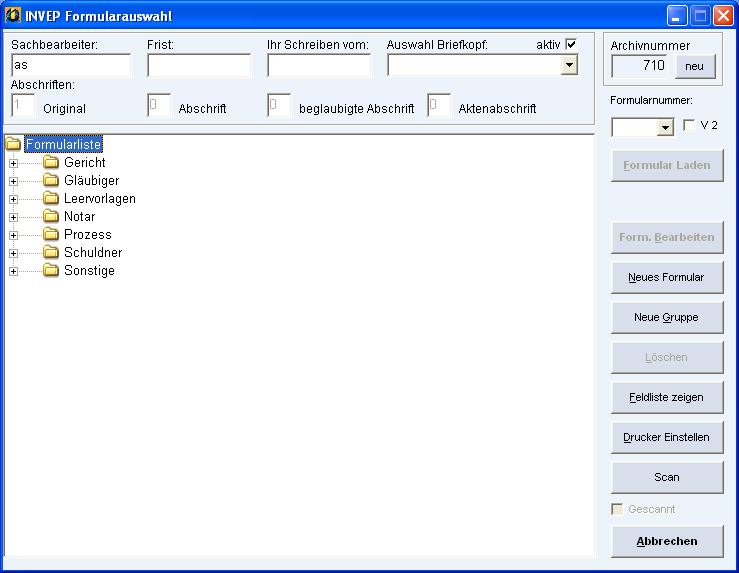Click the Schuldner folder icon

pyautogui.click(x=51, y=253)
